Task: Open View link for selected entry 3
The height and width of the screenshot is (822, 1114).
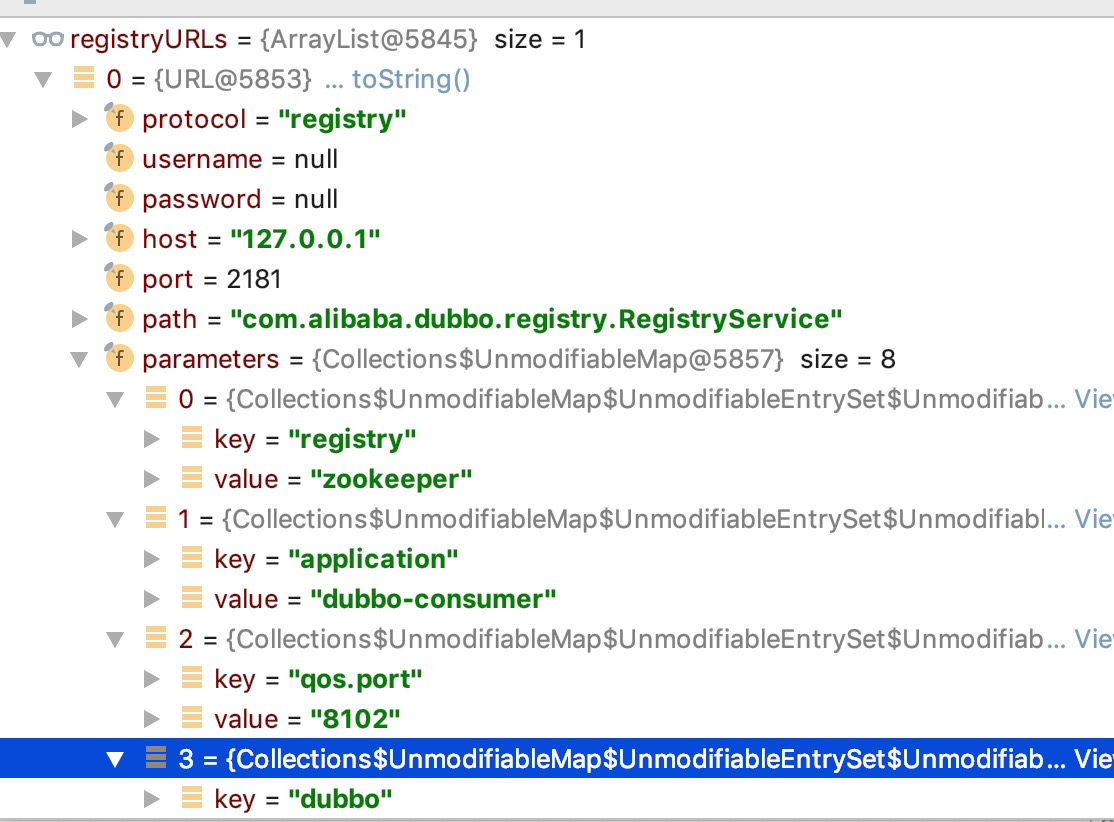Action: (x=1093, y=759)
